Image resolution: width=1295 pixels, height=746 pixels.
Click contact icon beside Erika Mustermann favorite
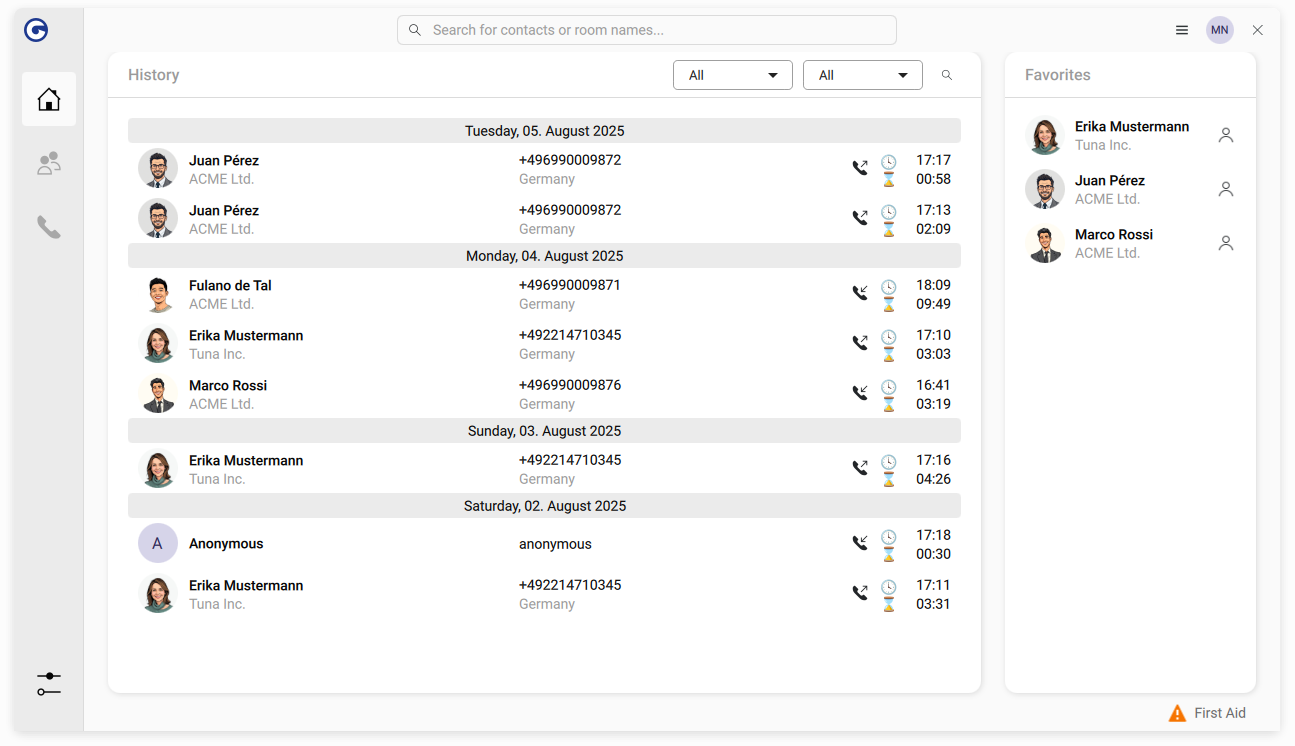(1226, 136)
